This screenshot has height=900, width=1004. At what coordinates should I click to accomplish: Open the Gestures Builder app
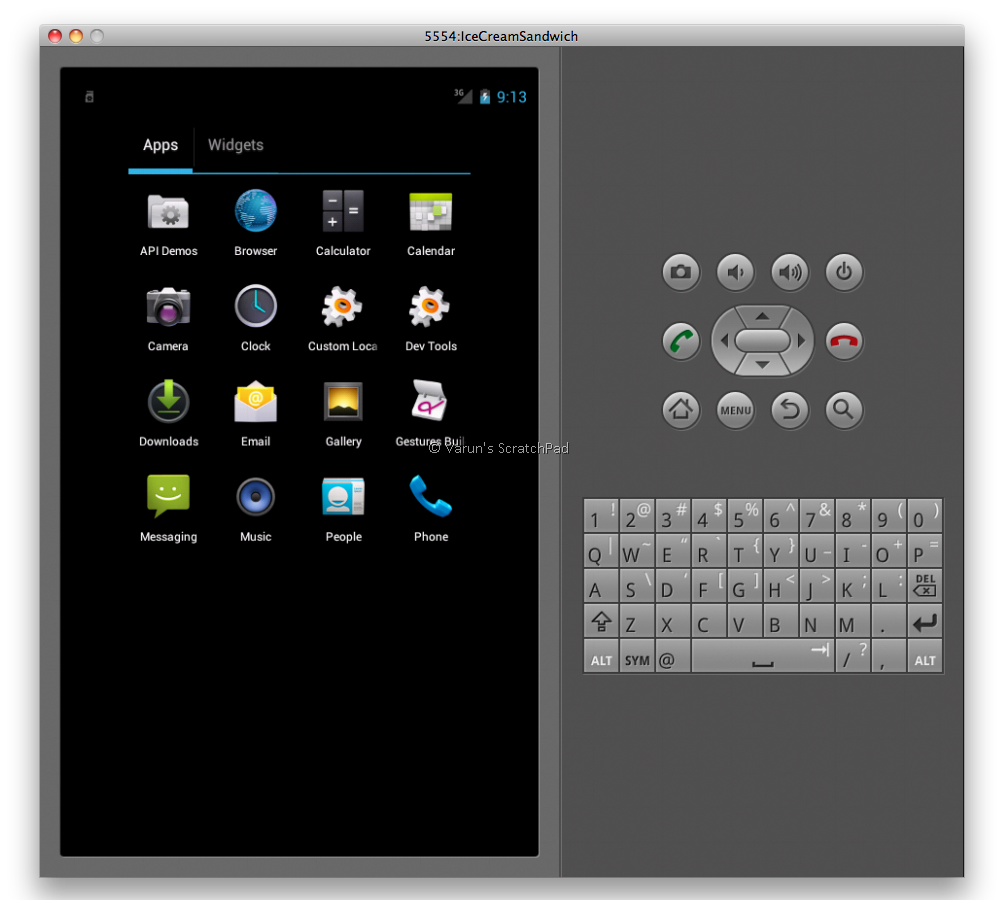point(430,414)
